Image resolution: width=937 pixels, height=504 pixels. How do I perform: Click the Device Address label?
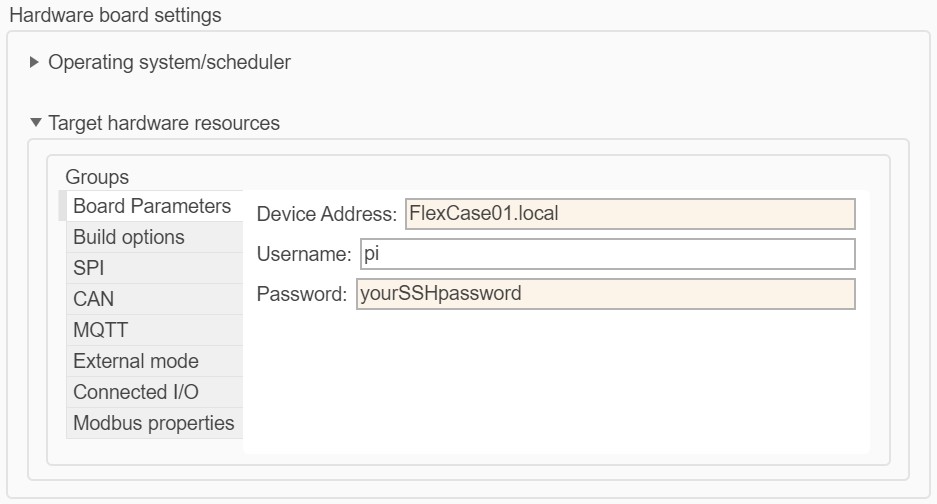pyautogui.click(x=326, y=214)
